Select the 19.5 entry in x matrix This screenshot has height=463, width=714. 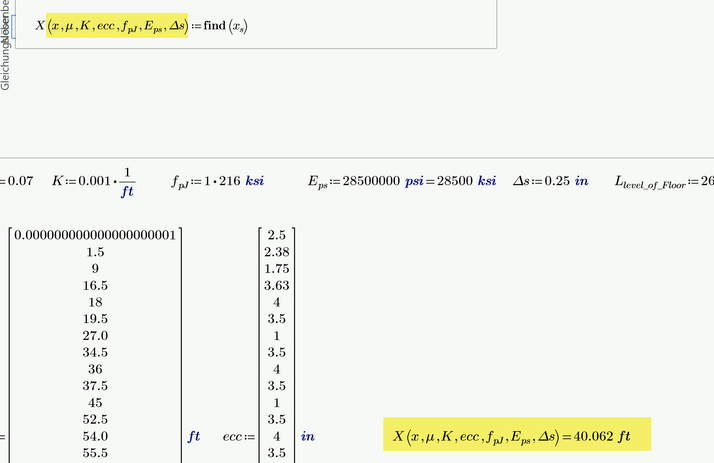95,319
